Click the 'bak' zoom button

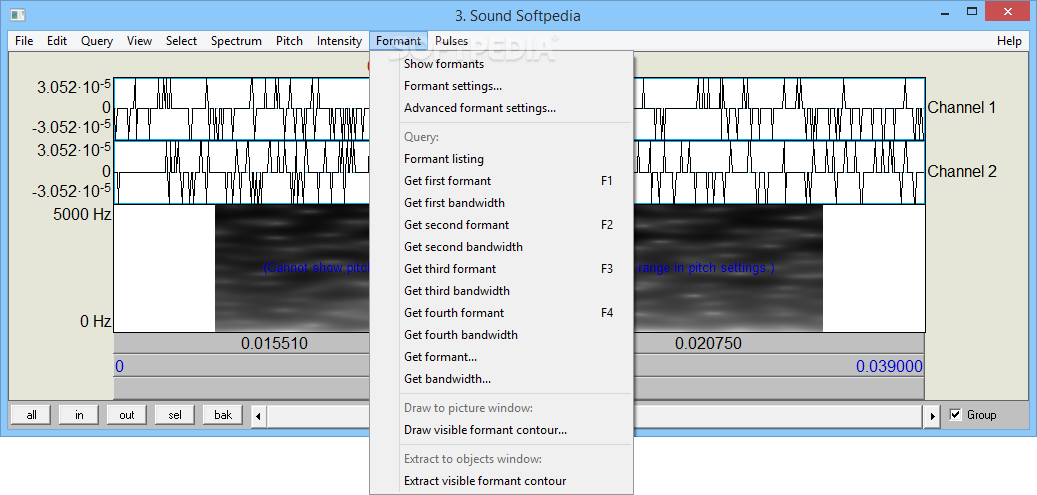pyautogui.click(x=223, y=415)
